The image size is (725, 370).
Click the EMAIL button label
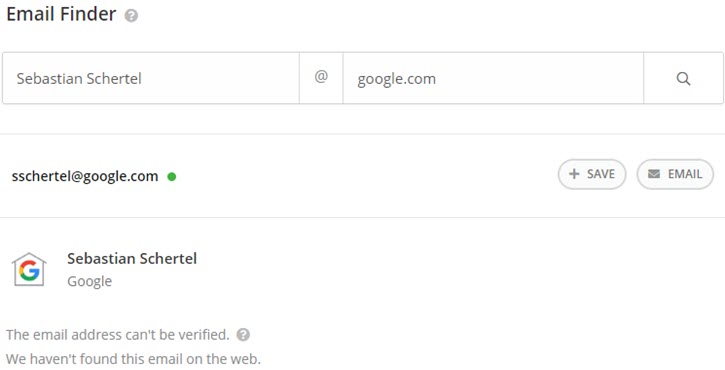685,174
